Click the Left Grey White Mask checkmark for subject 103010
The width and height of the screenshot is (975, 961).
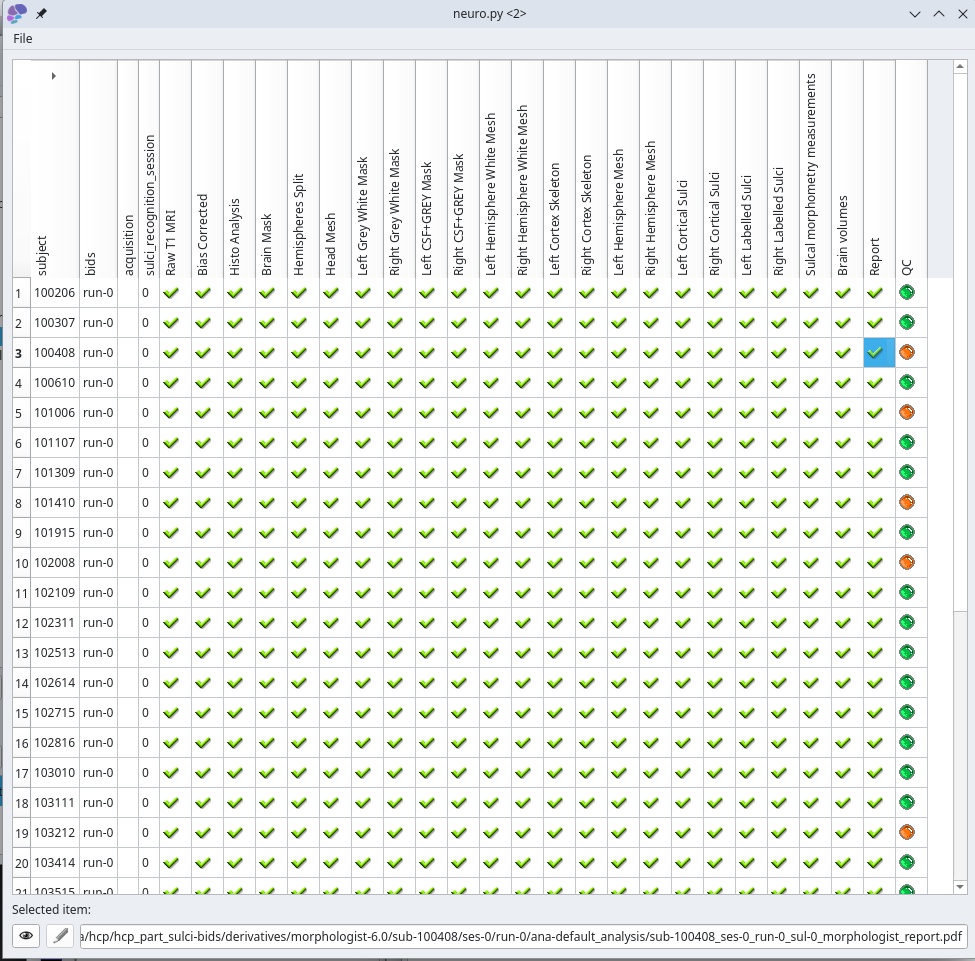[363, 773]
